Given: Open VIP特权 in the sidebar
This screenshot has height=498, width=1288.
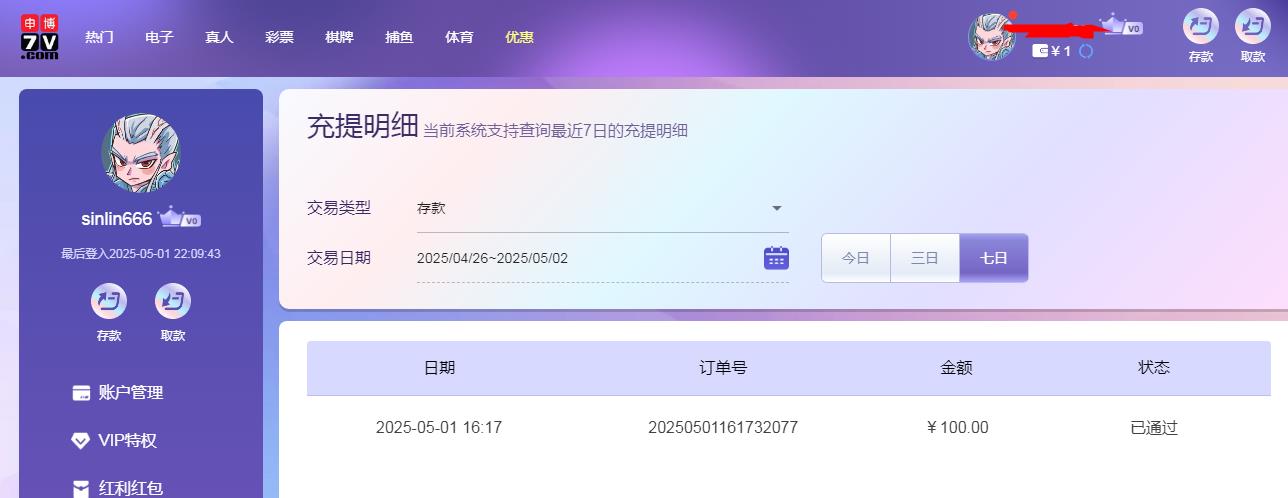Looking at the screenshot, I should pyautogui.click(x=115, y=441).
